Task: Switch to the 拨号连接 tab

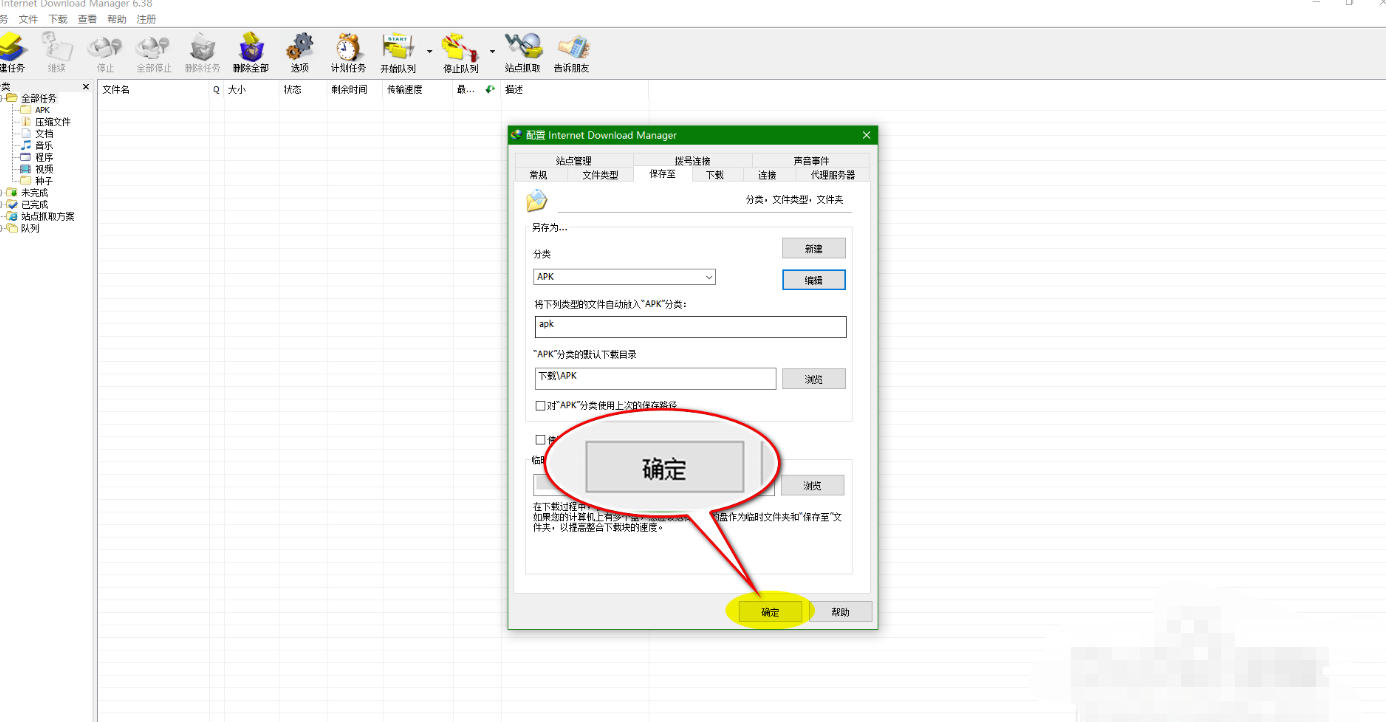Action: [x=692, y=160]
